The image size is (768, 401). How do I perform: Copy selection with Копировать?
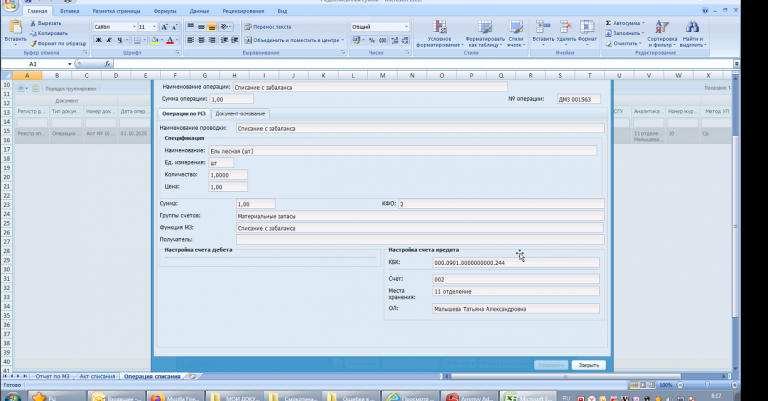(48, 33)
